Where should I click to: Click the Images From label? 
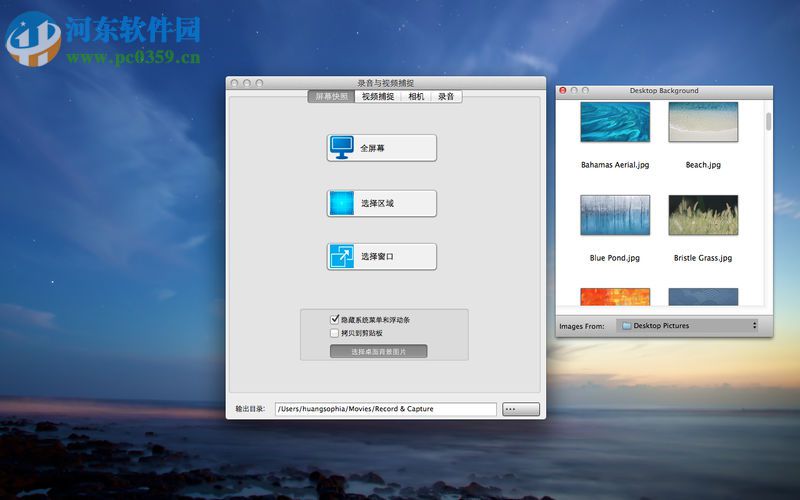pyautogui.click(x=582, y=326)
